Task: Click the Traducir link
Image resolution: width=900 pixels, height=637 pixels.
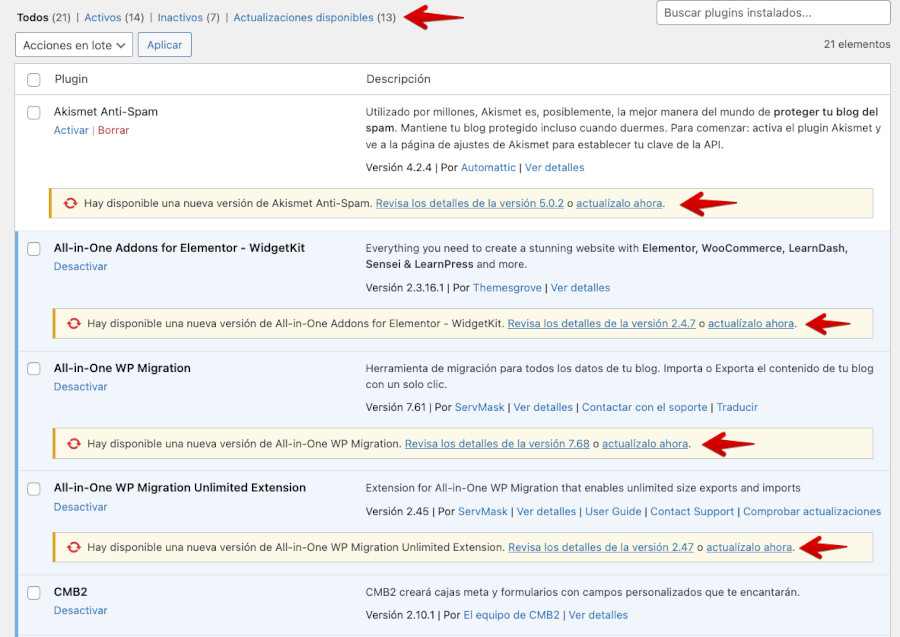Action: pyautogui.click(x=737, y=407)
